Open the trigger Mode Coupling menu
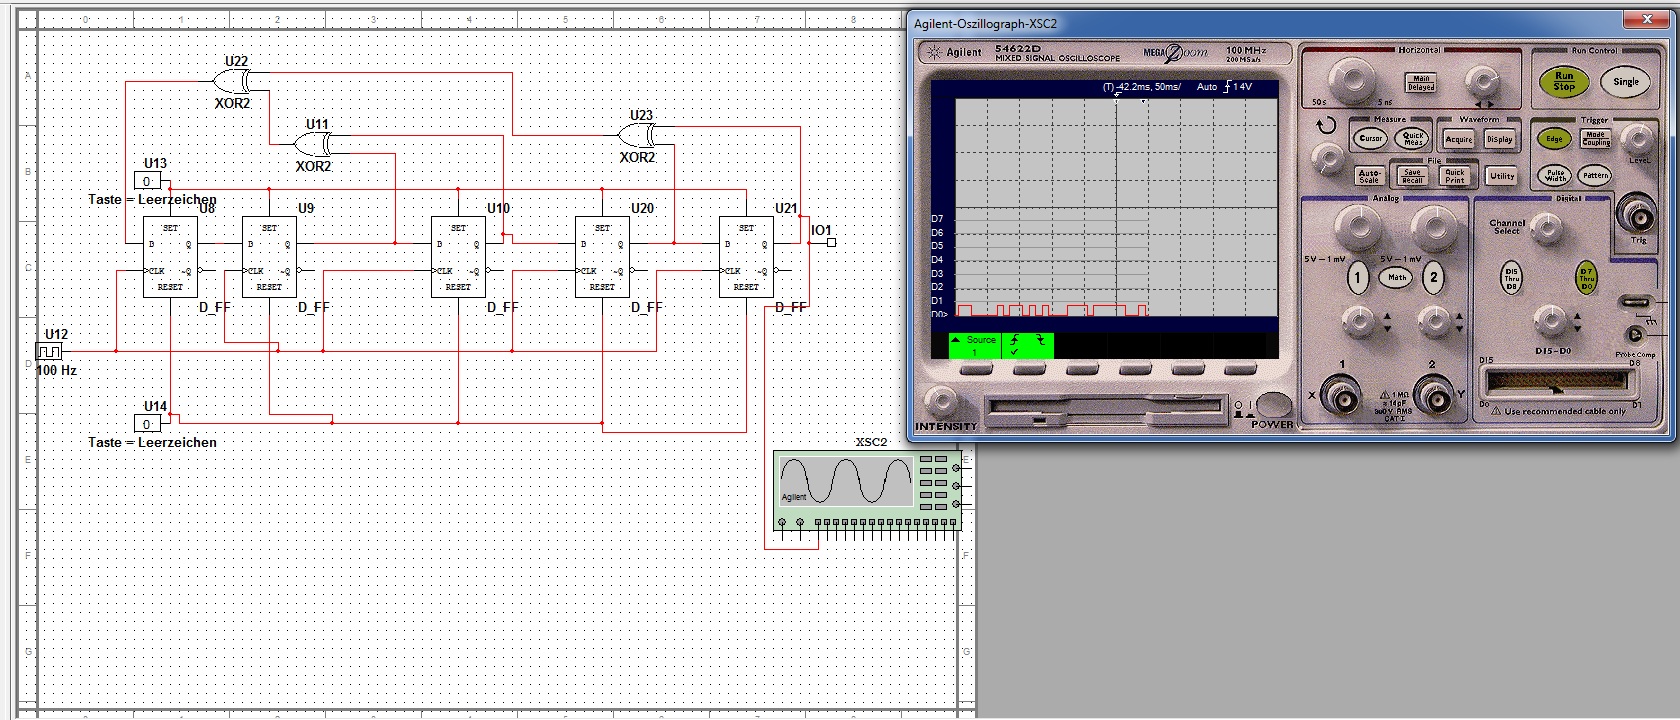This screenshot has height=720, width=1680. [1596, 139]
